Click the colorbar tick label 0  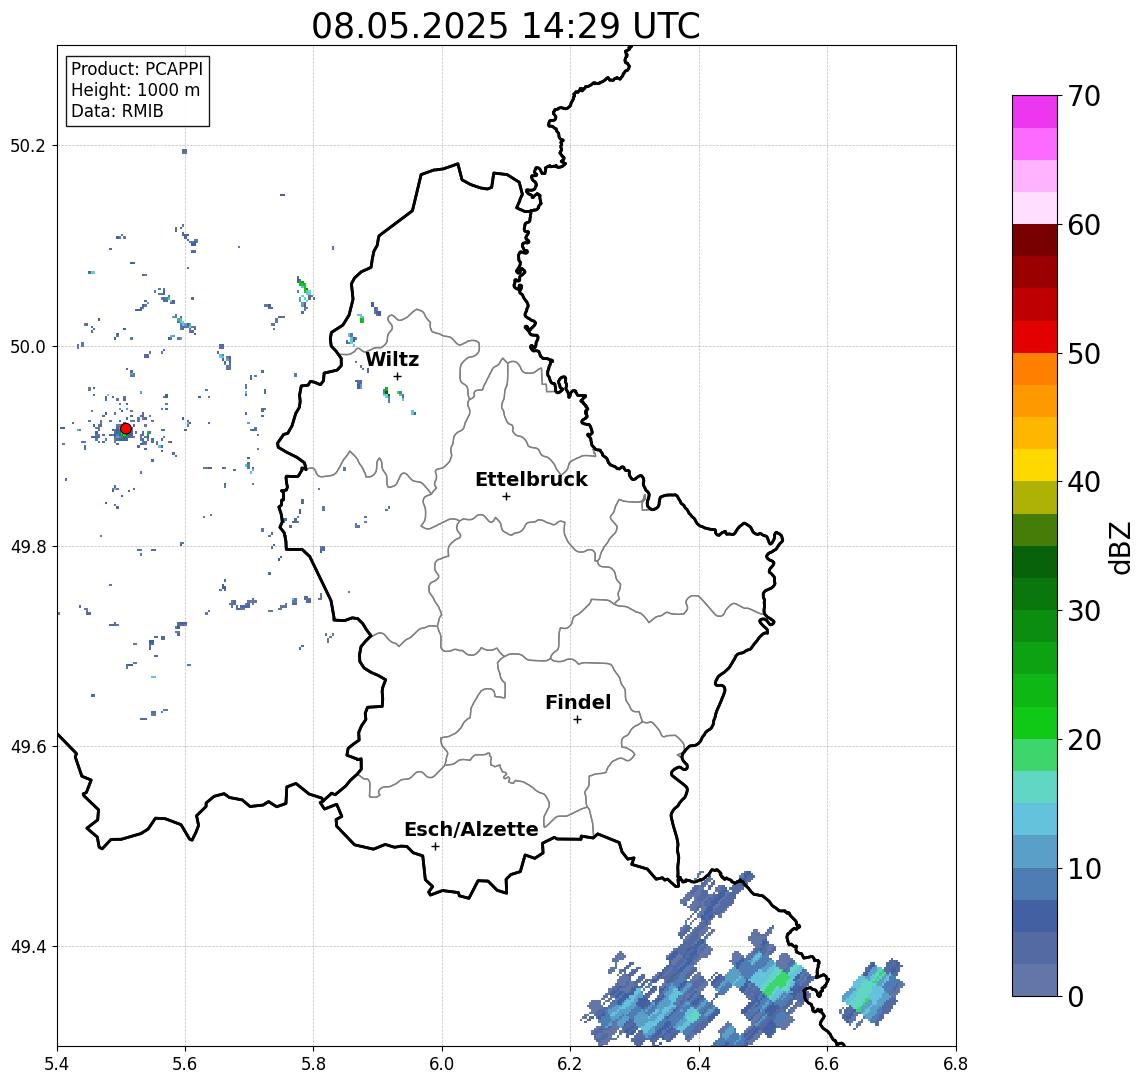pyautogui.click(x=1076, y=996)
